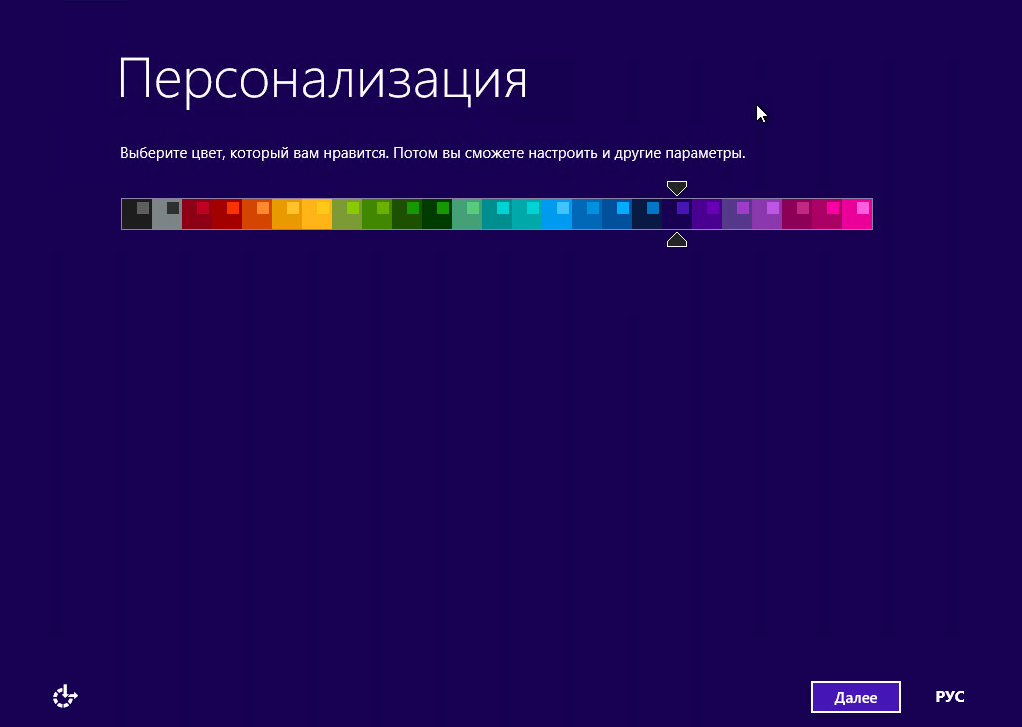Open the Ease of Access icon

pyautogui.click(x=65, y=696)
